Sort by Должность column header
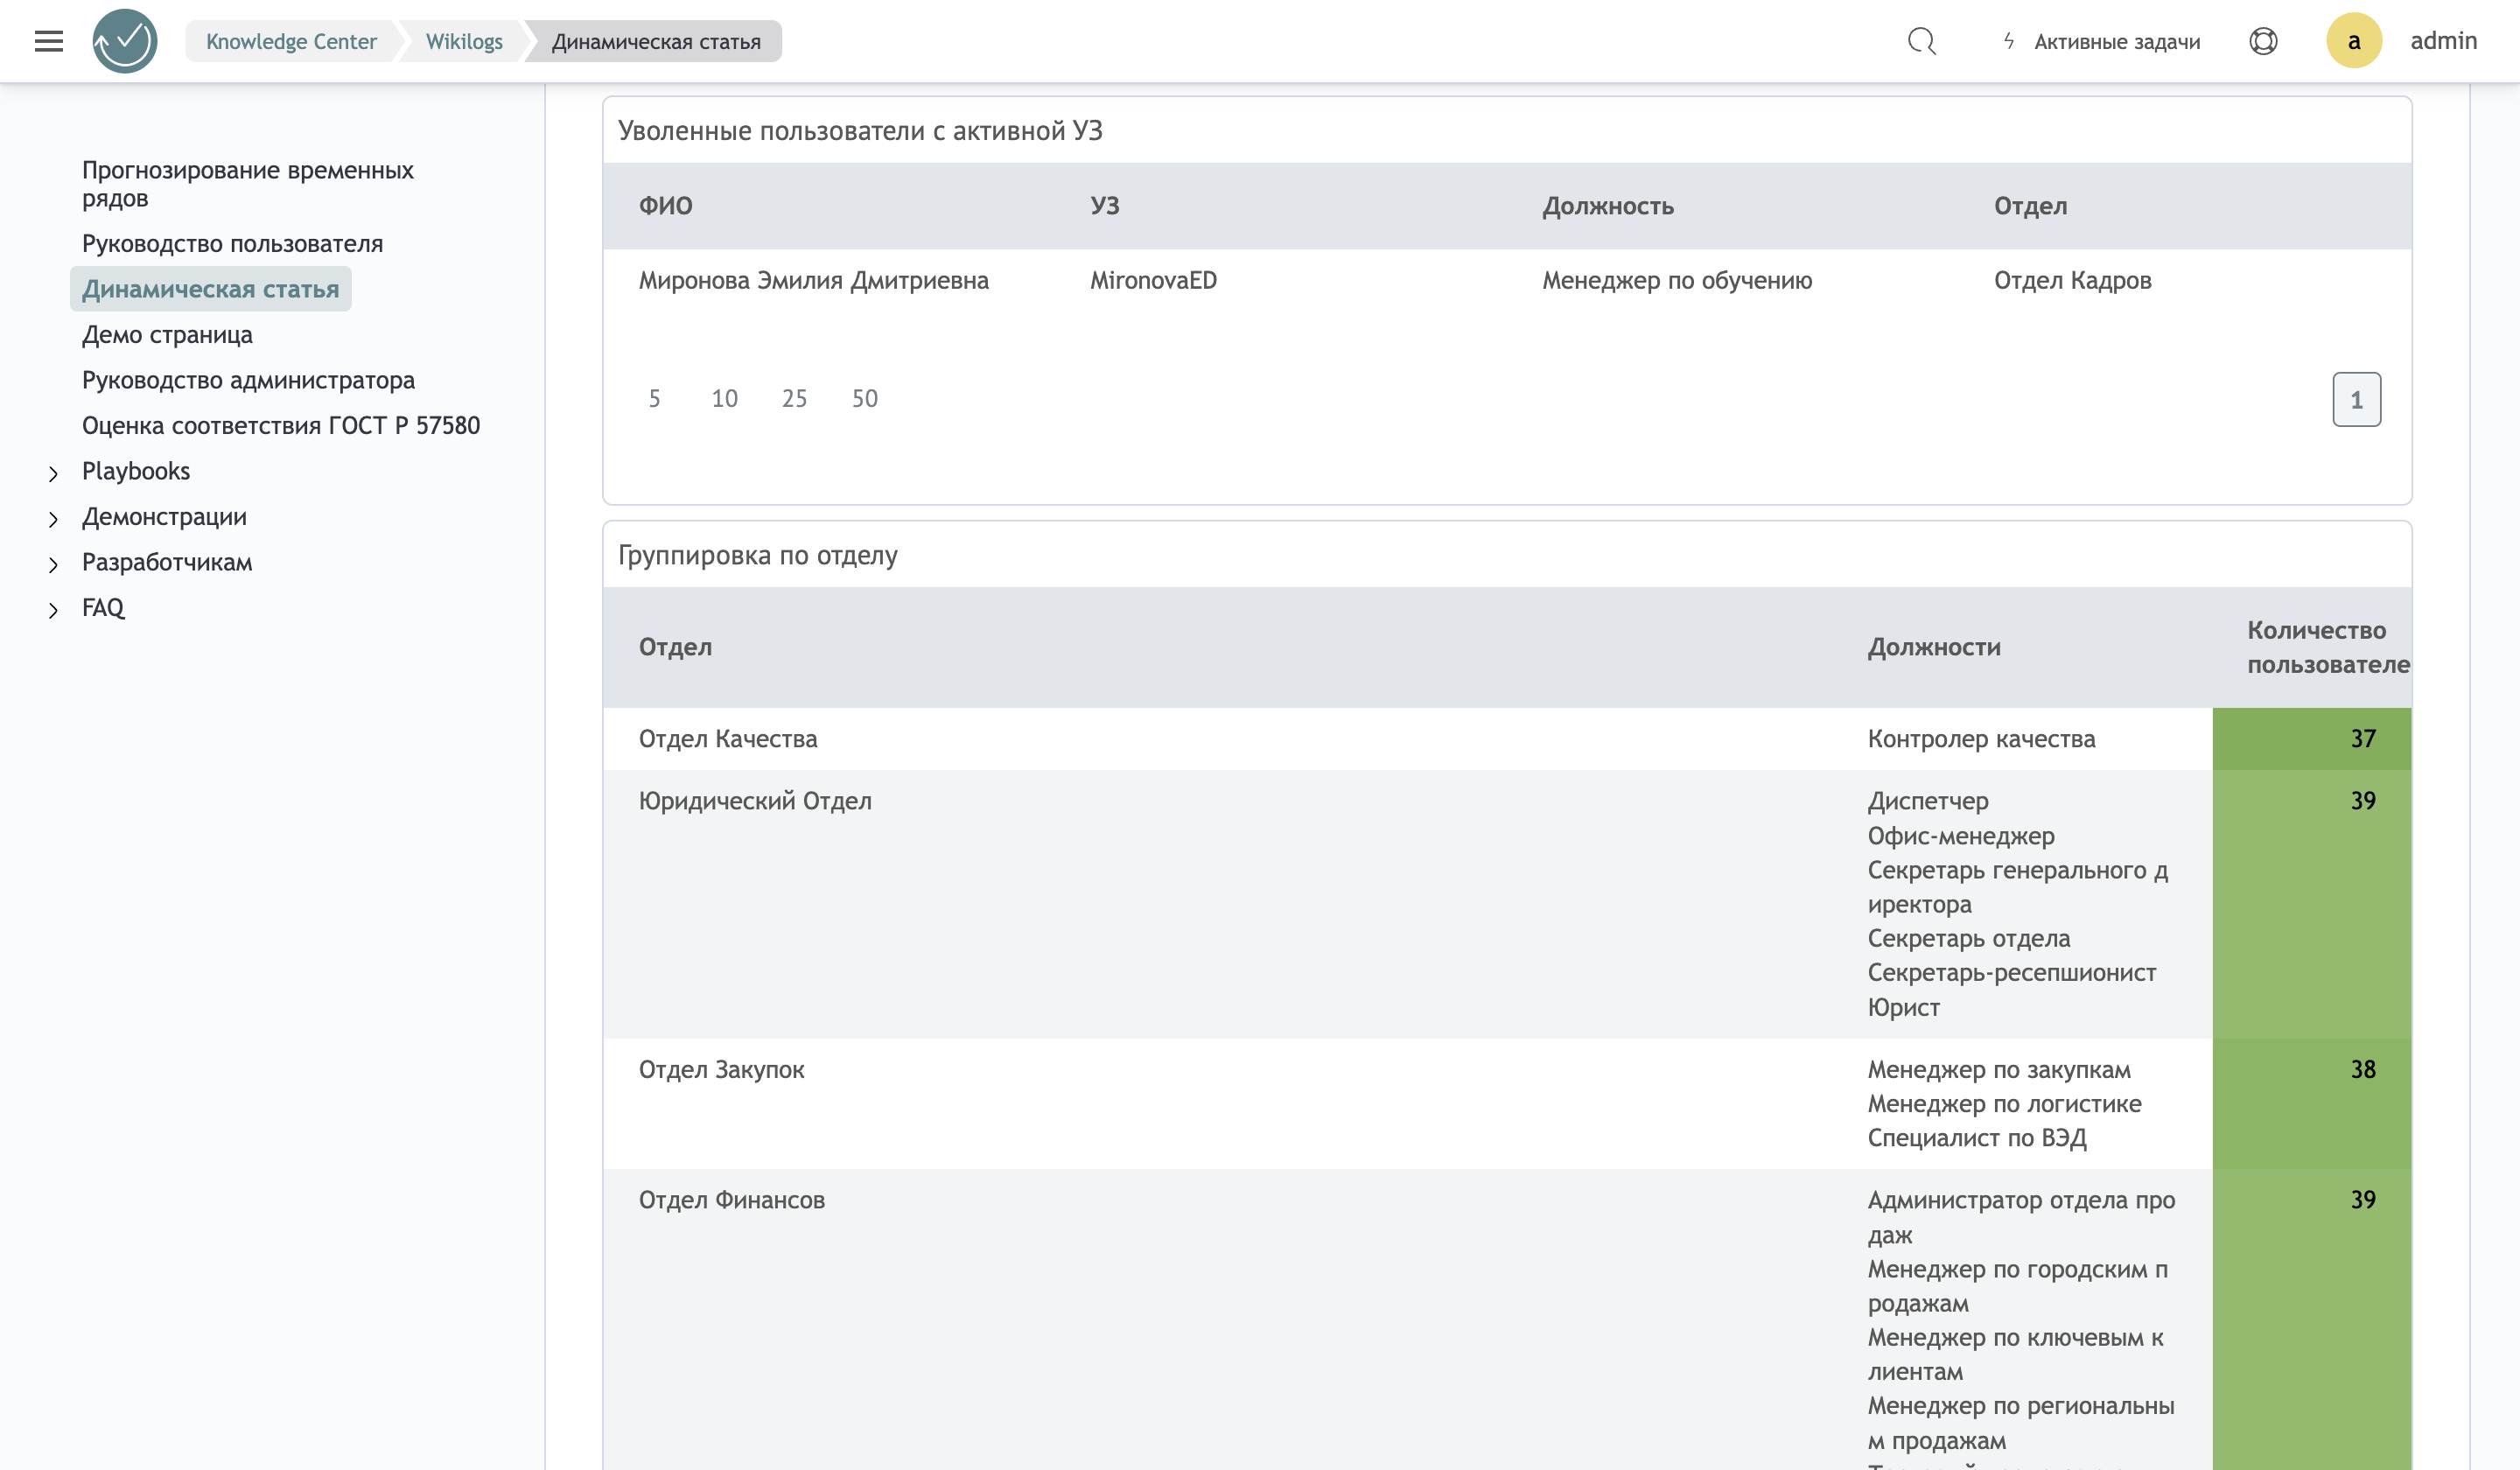 [1607, 206]
